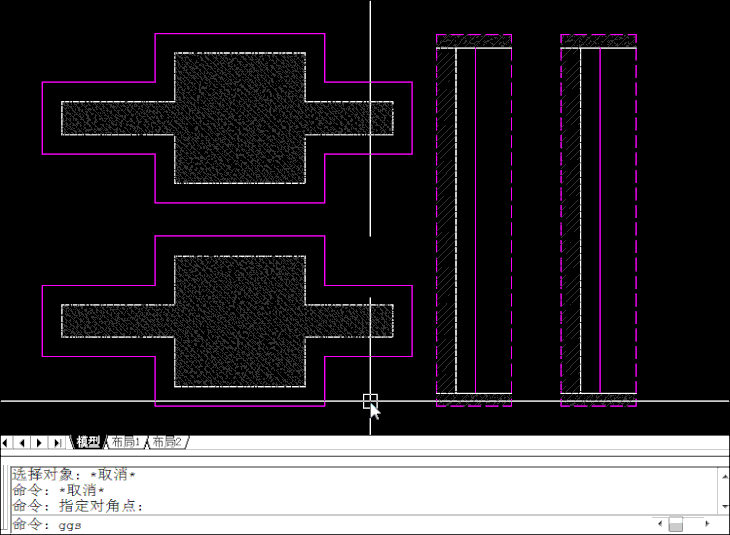730x535 pixels.
Task: Click the previous layout tab arrow
Action: coord(23,443)
